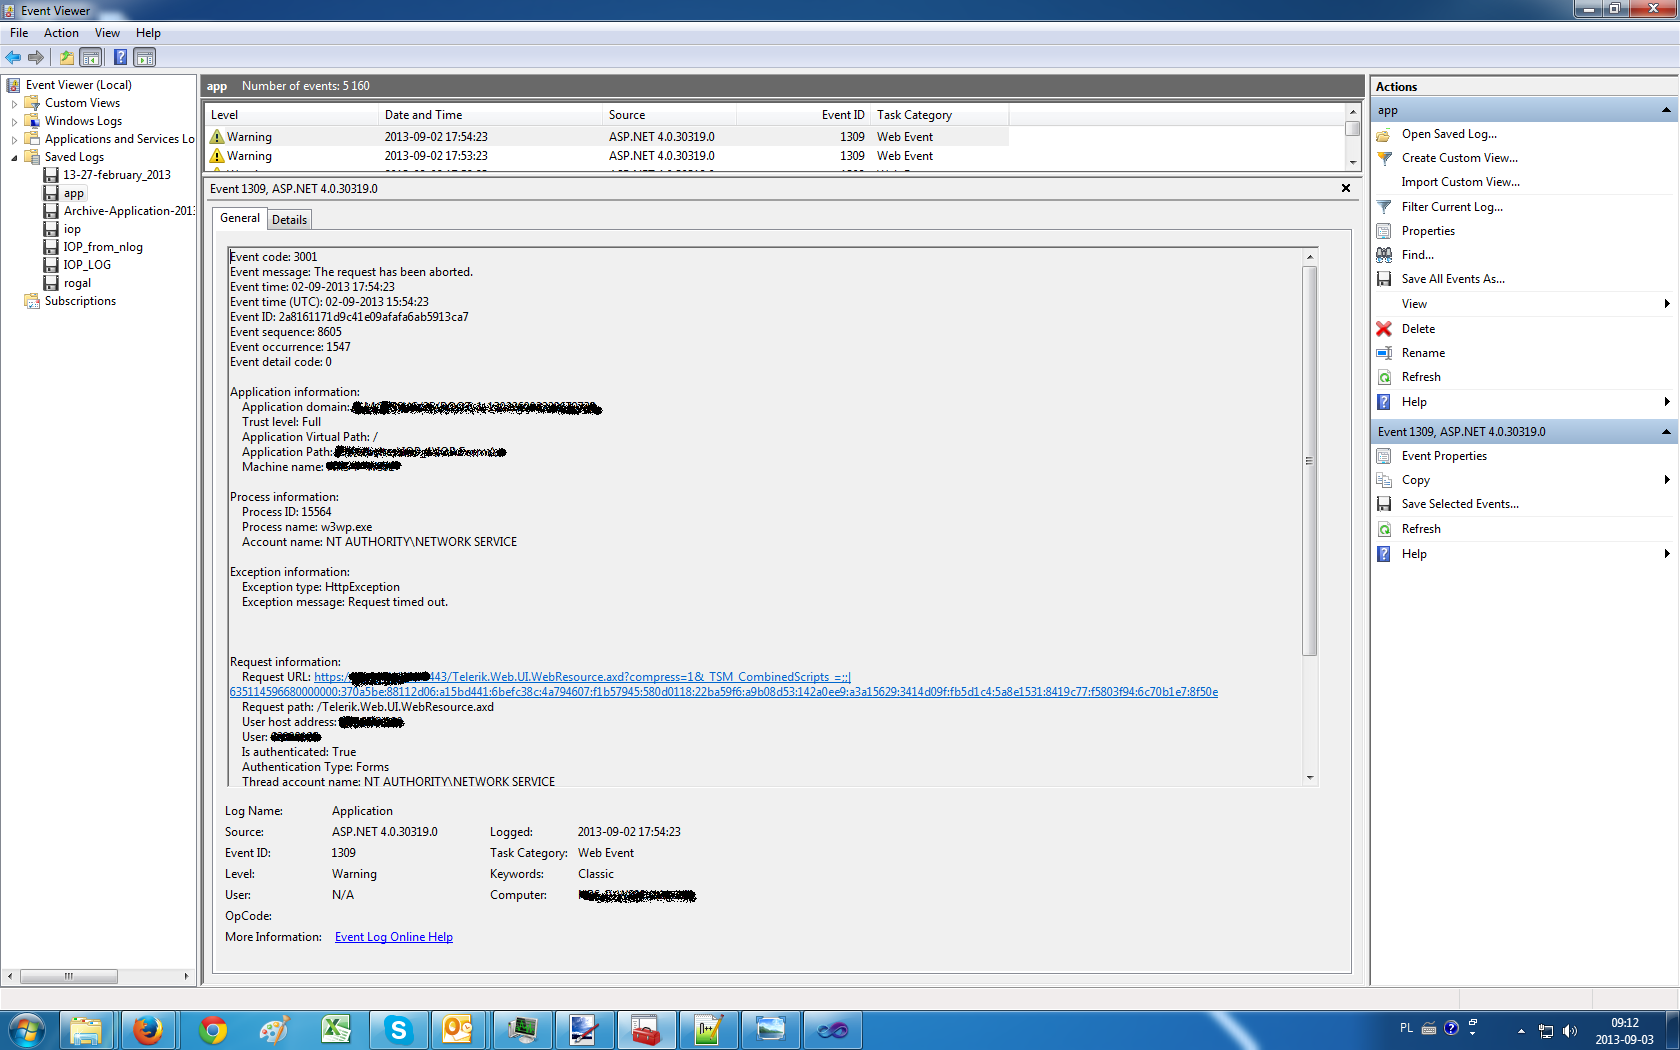
Task: Open the Copy submenu arrow
Action: (1667, 480)
